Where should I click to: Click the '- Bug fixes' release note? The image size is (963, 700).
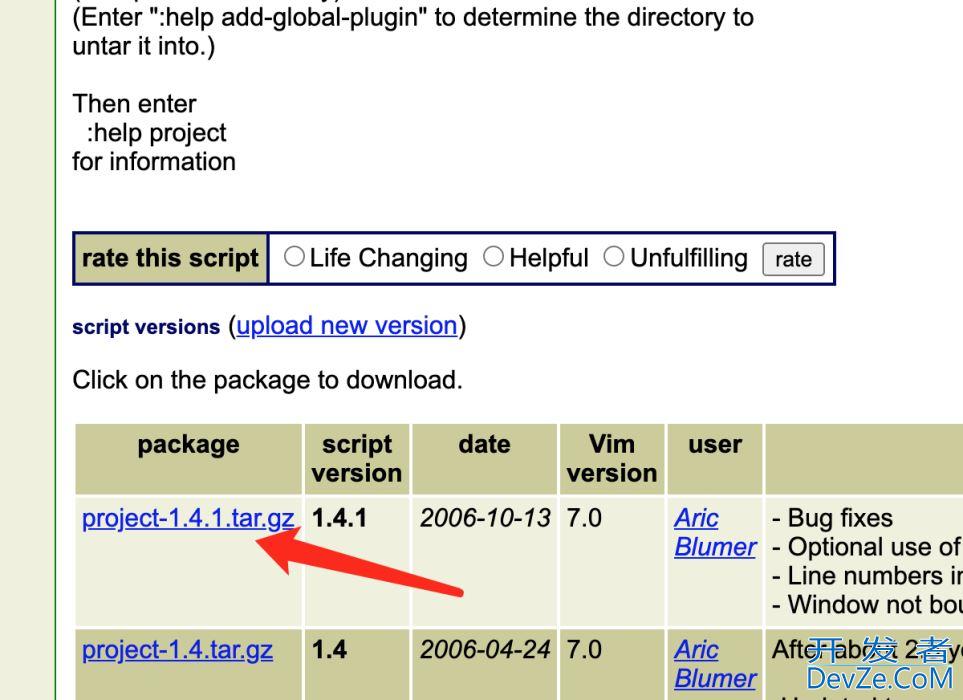[832, 518]
